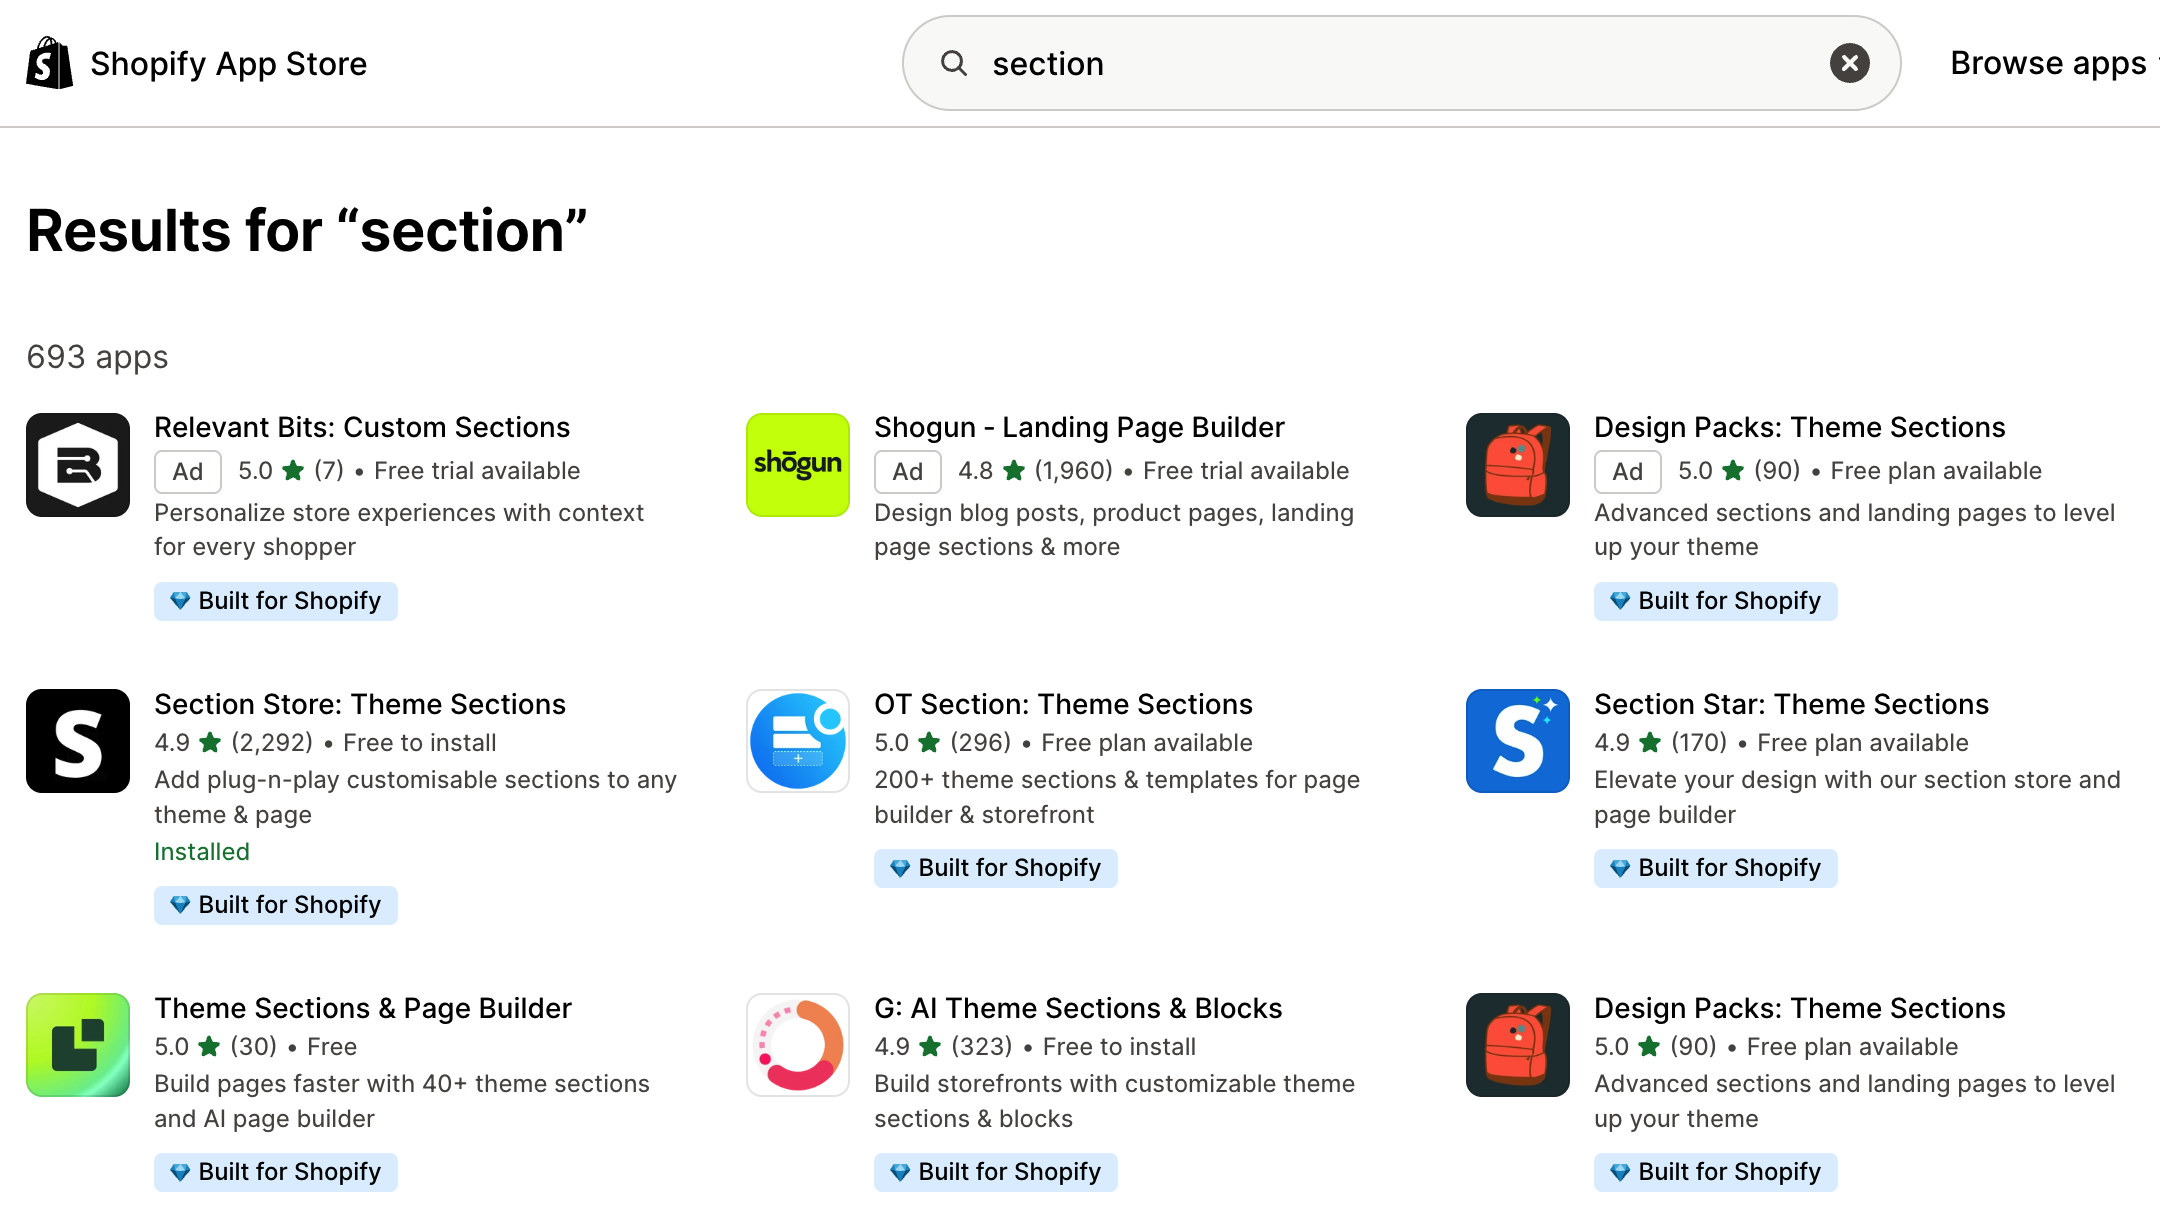Open Relevant Bits: Custom Sections title
Screen dimensions: 2160x1226
tap(362, 427)
